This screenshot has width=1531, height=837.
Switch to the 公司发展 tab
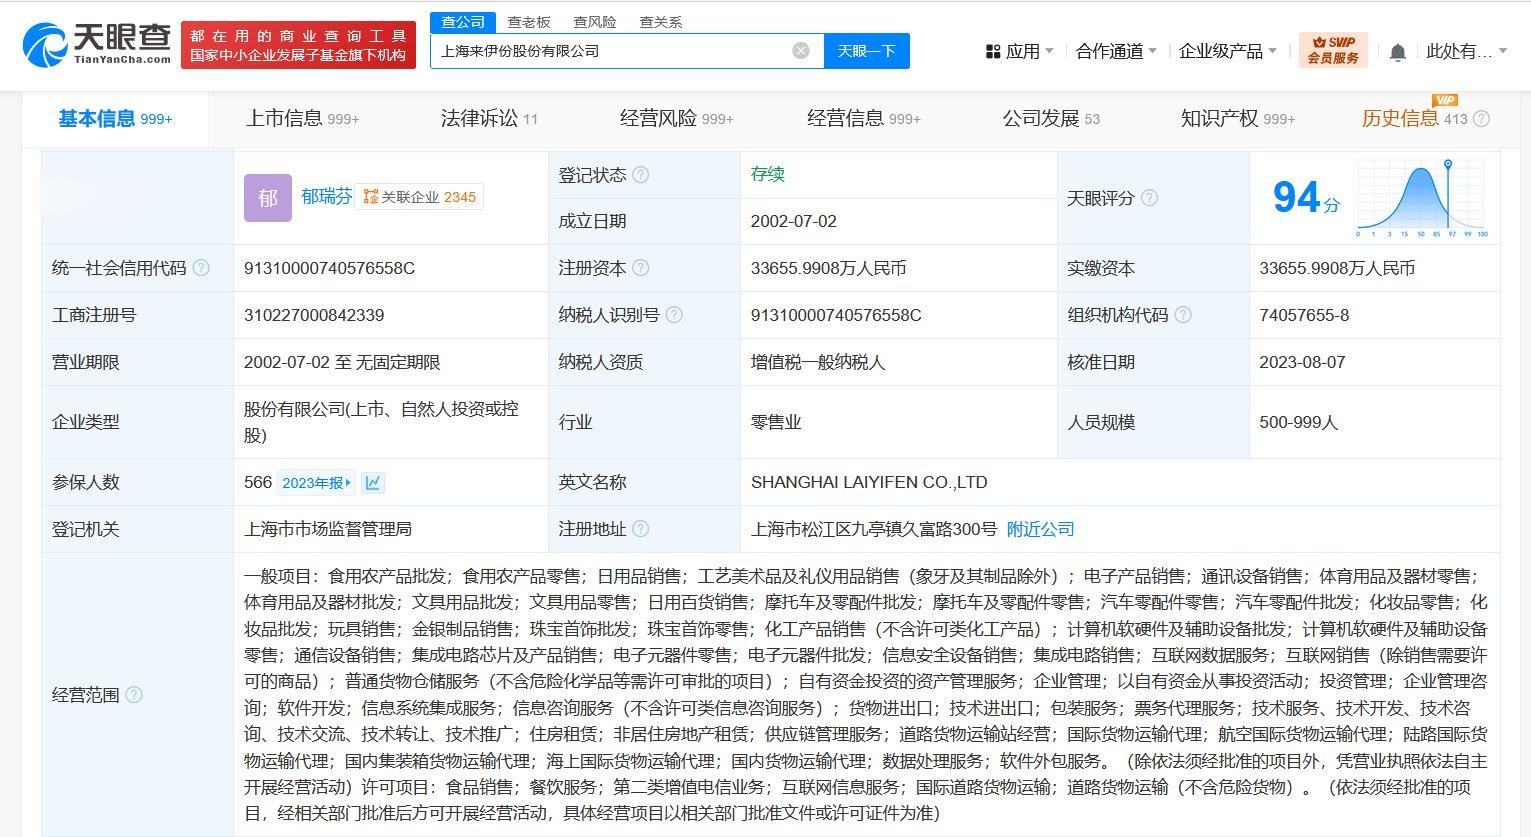[x=1051, y=119]
